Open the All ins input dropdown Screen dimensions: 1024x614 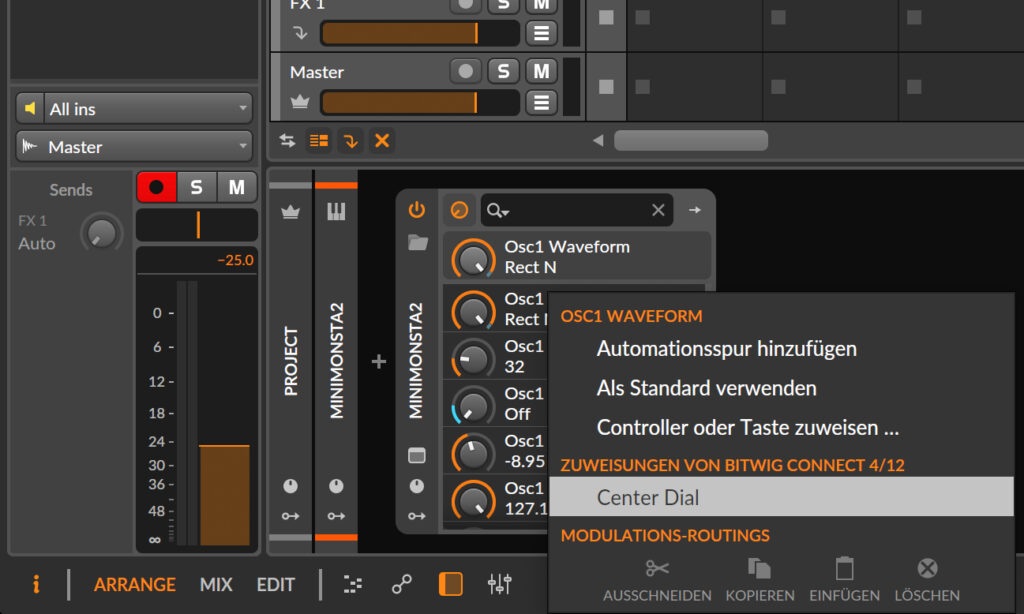tap(134, 108)
